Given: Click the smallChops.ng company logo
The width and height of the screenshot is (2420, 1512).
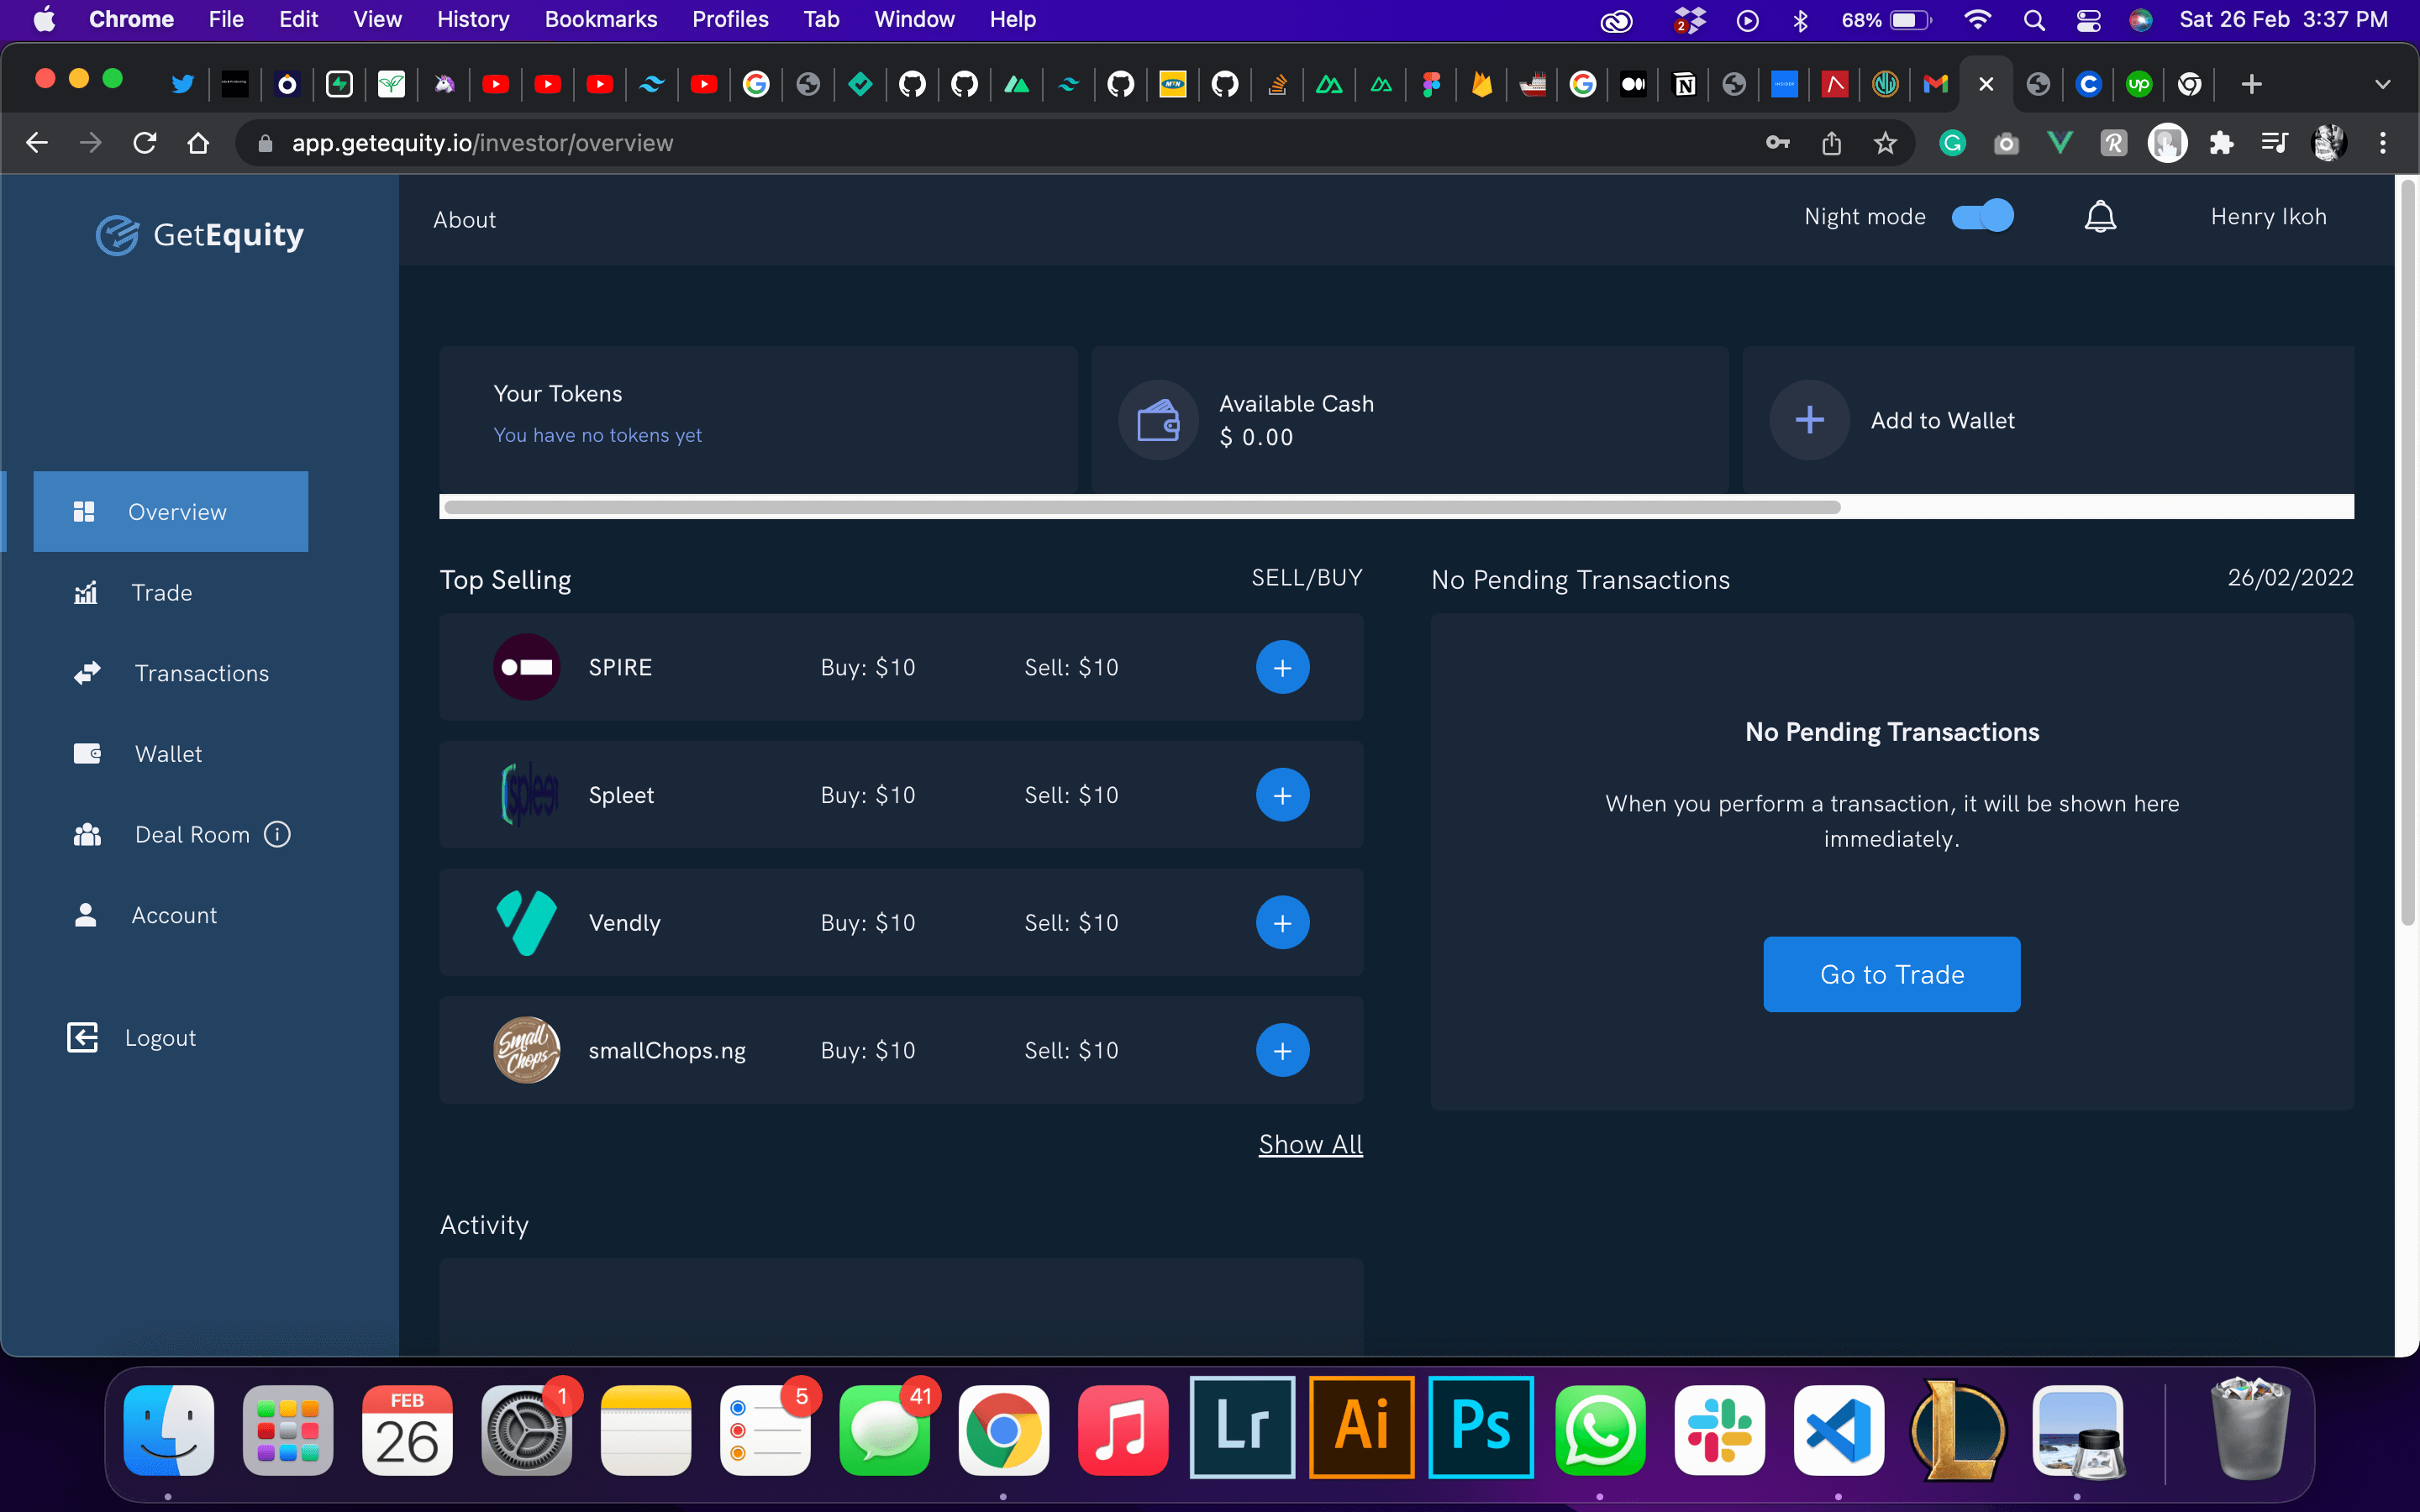Looking at the screenshot, I should (527, 1050).
